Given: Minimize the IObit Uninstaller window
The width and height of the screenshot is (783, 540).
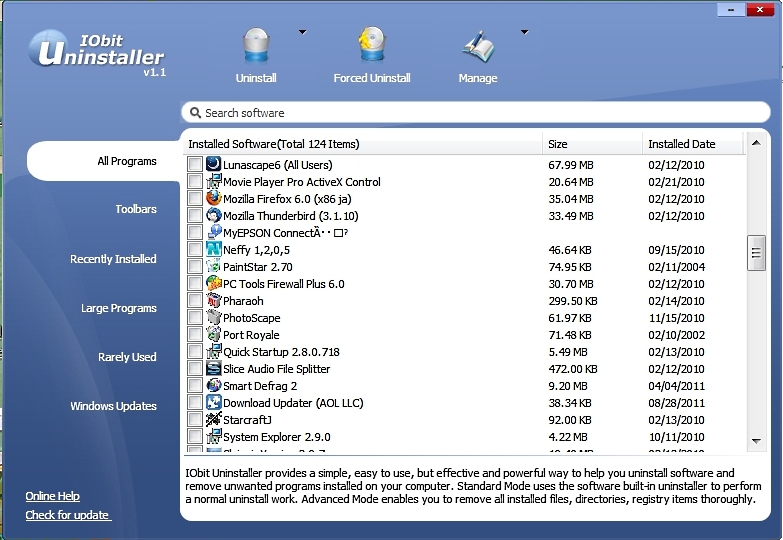Looking at the screenshot, I should point(731,9).
